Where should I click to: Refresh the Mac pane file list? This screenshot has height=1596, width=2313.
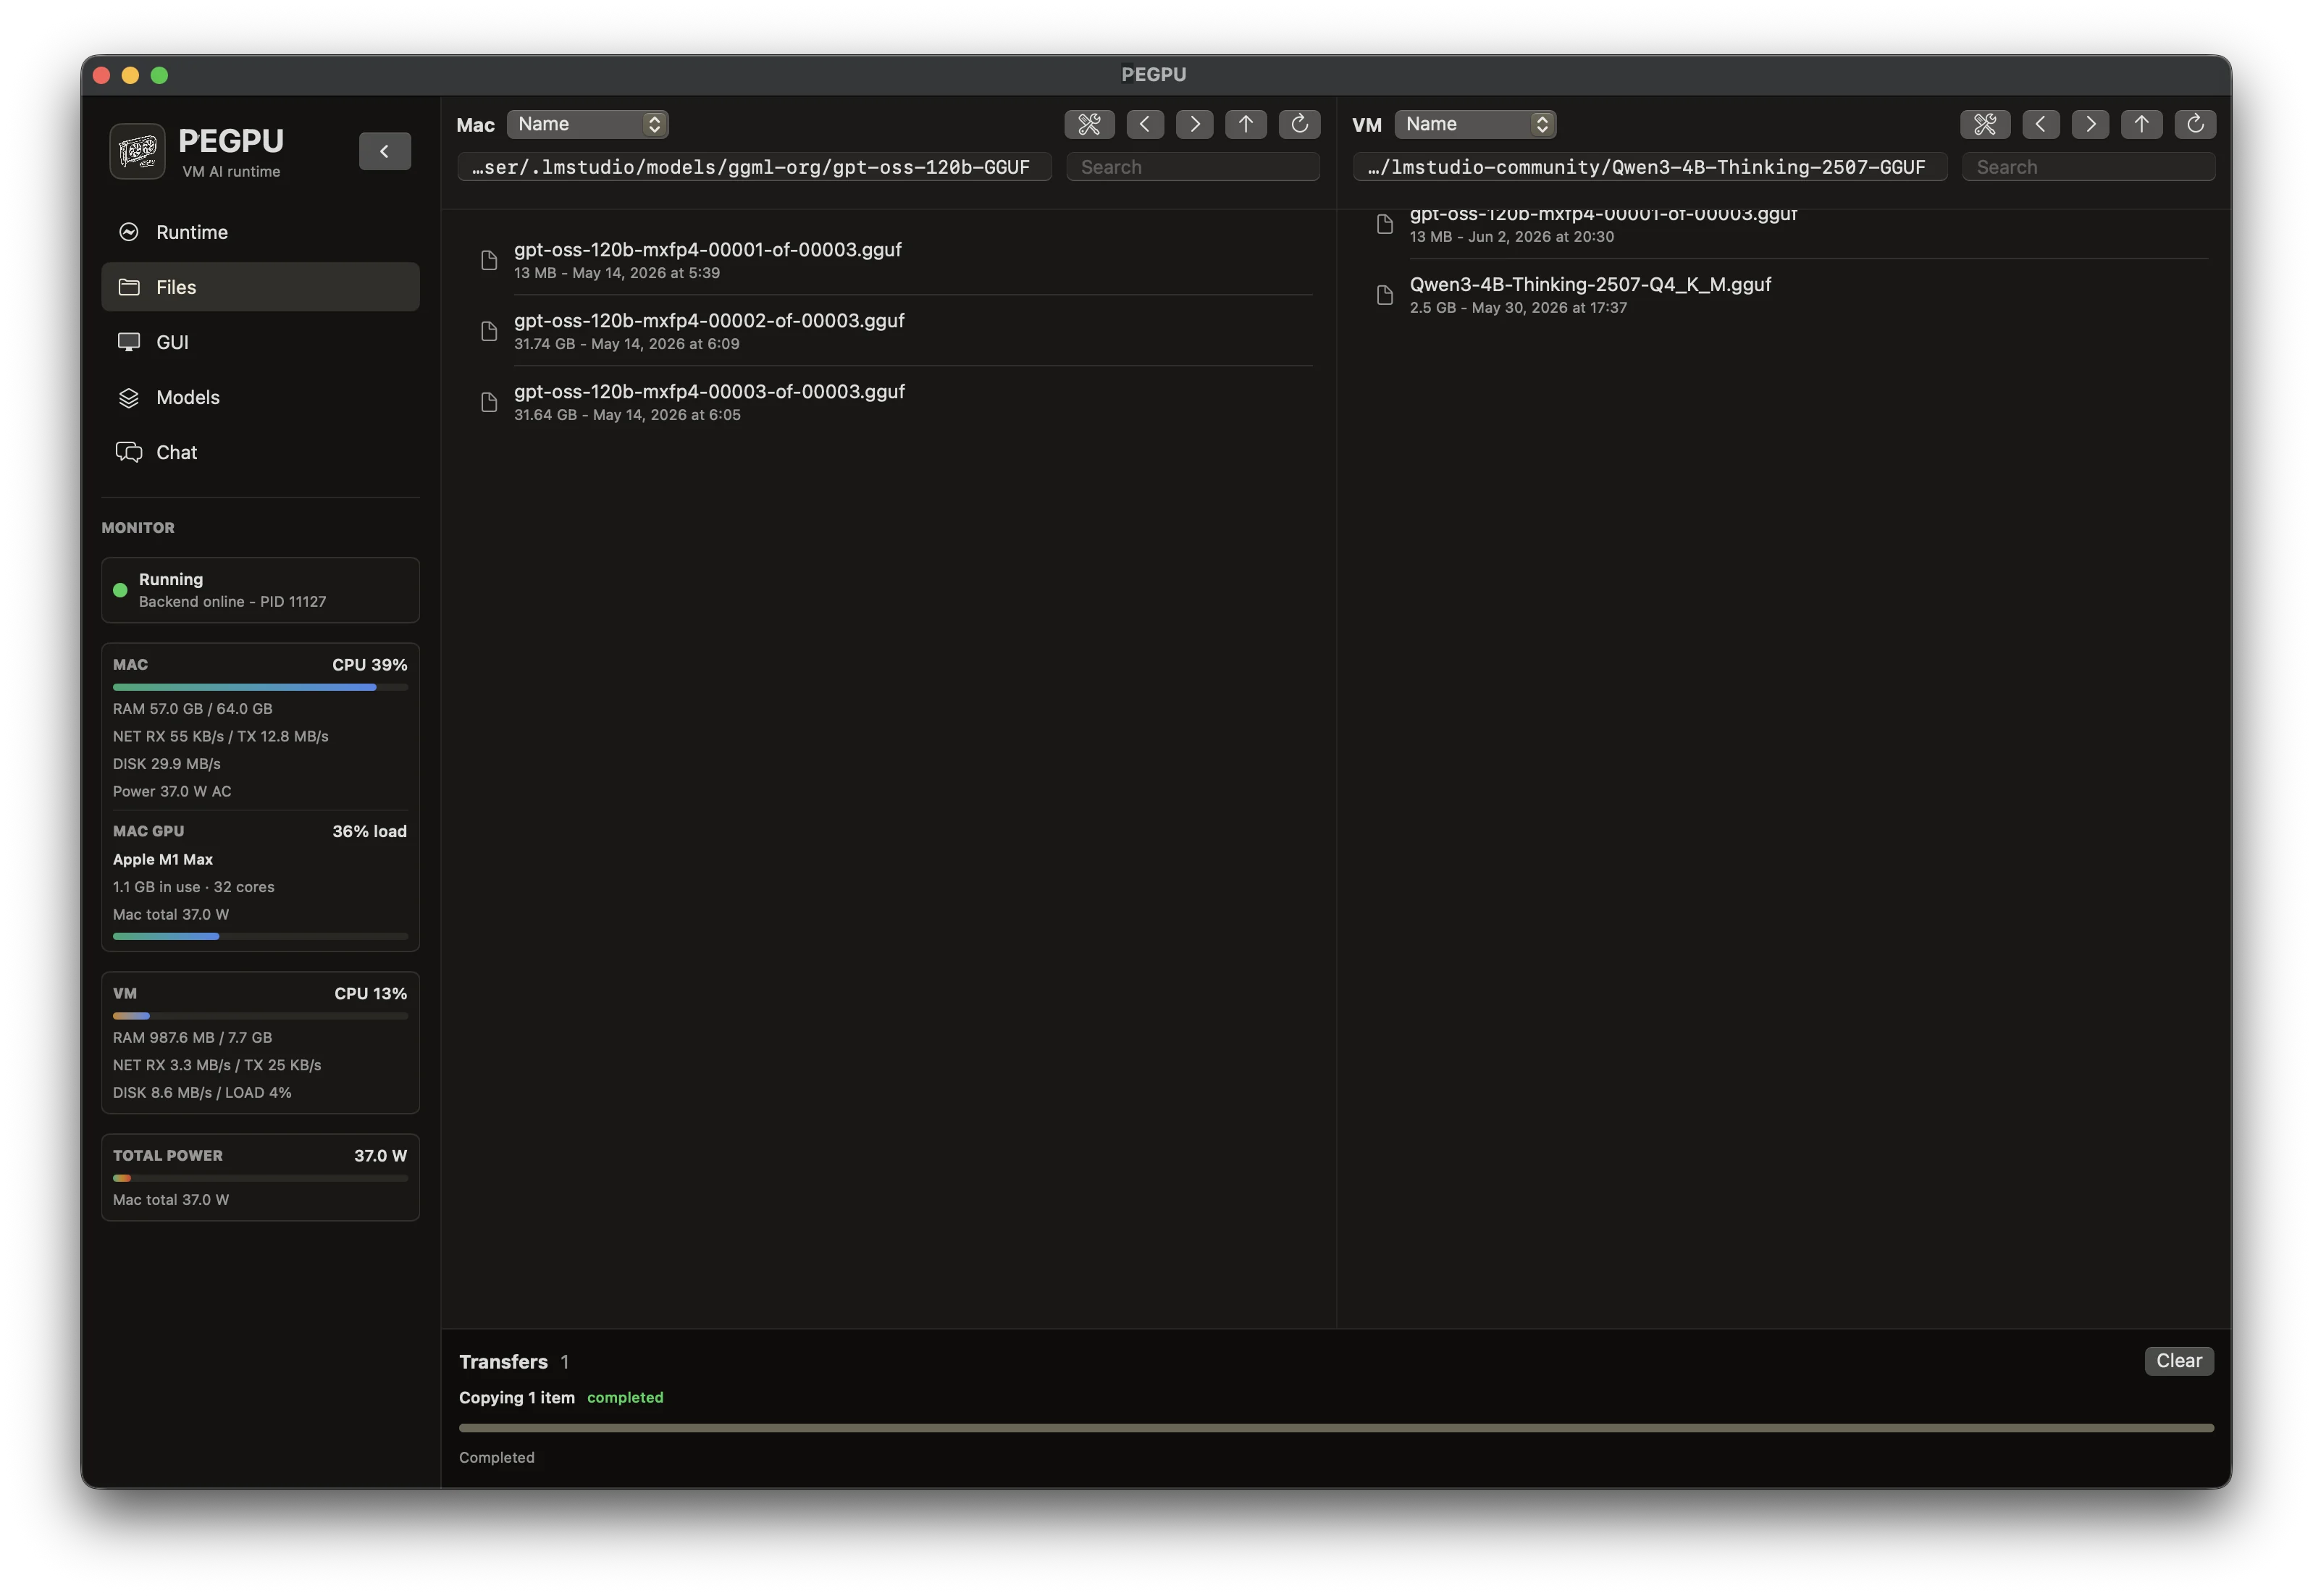(1300, 124)
